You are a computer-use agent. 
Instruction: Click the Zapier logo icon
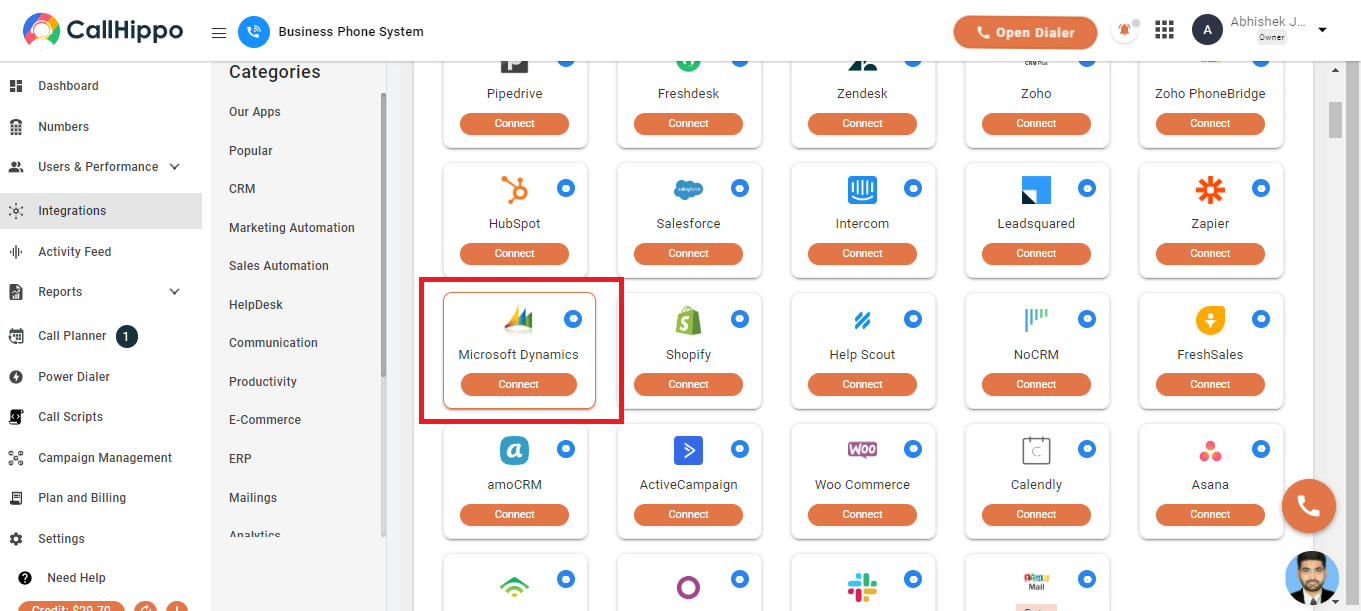tap(1210, 189)
